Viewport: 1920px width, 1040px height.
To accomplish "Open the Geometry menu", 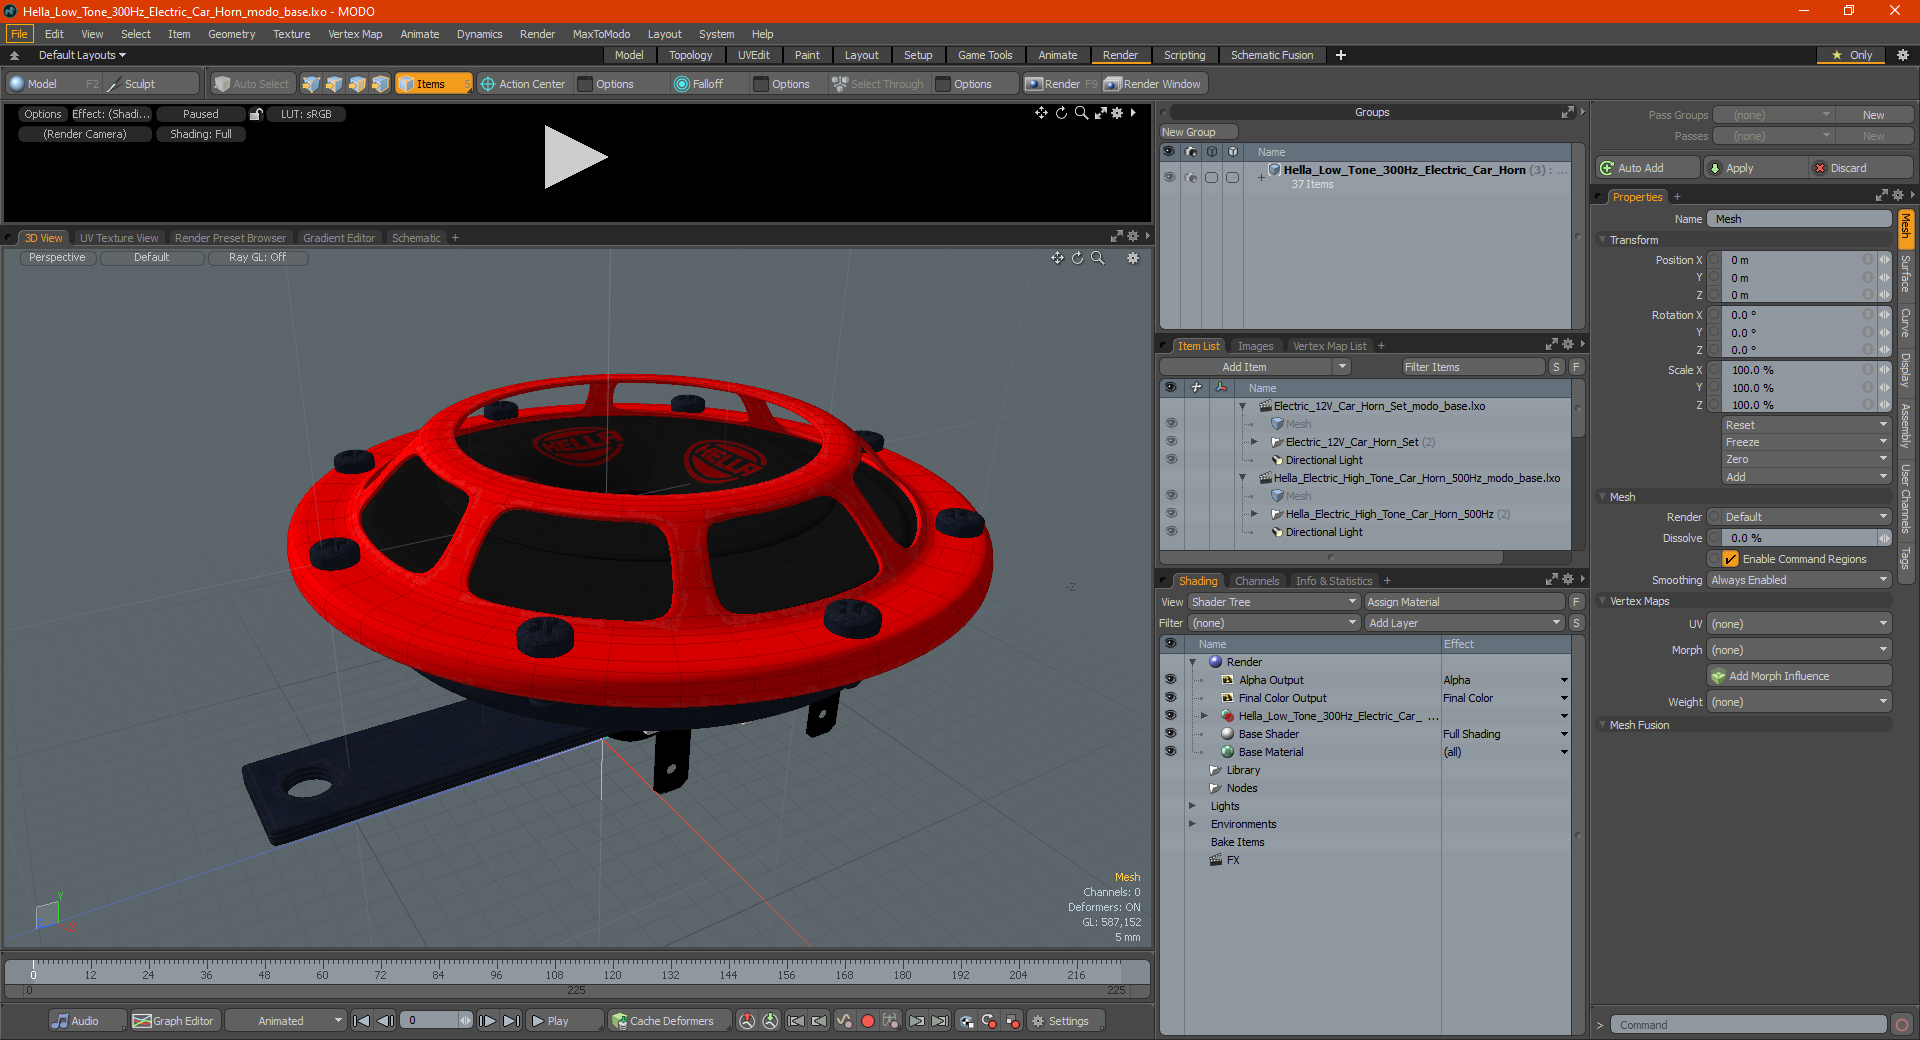I will point(231,34).
